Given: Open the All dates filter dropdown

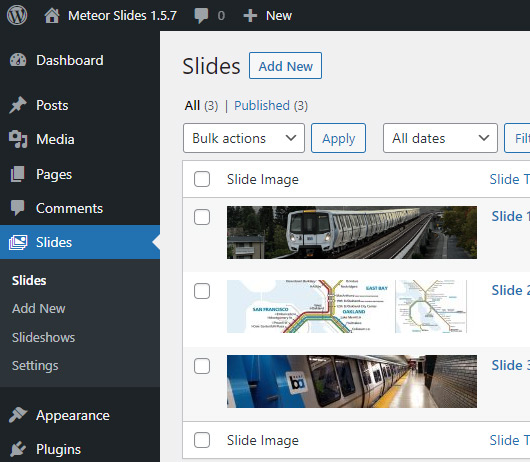Looking at the screenshot, I should pos(440,138).
